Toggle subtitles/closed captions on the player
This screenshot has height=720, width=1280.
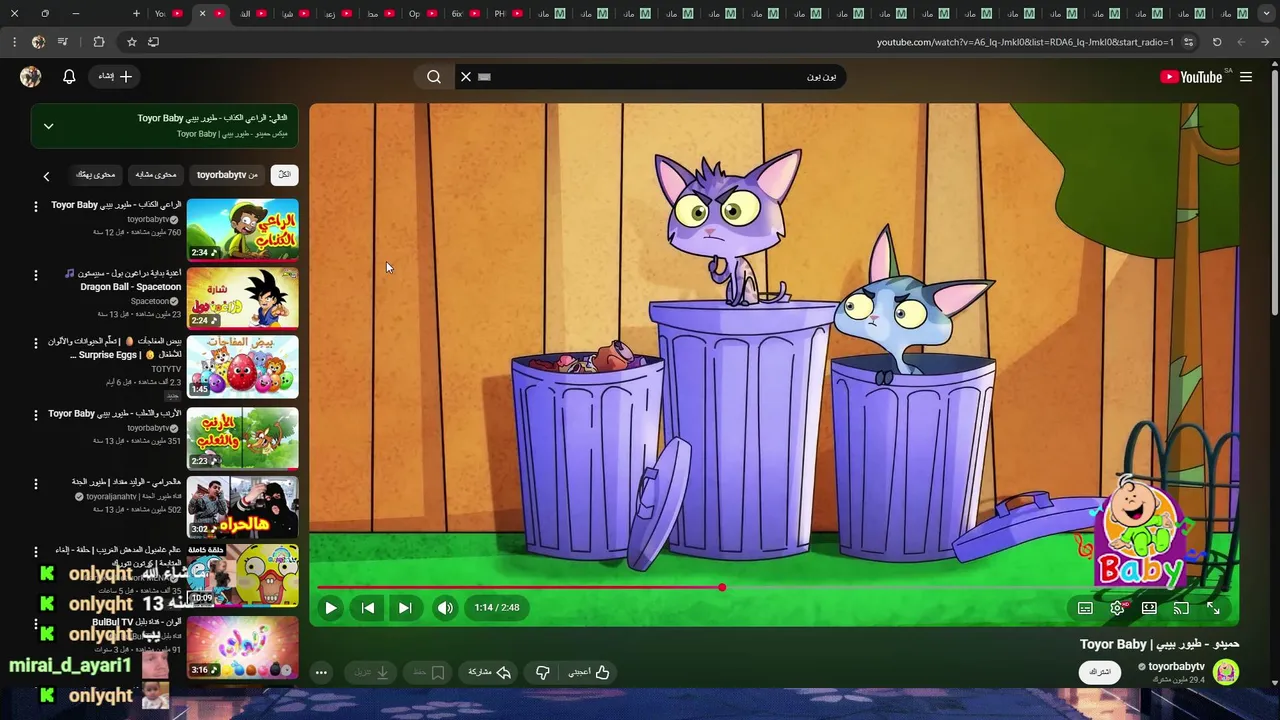pos(1085,608)
